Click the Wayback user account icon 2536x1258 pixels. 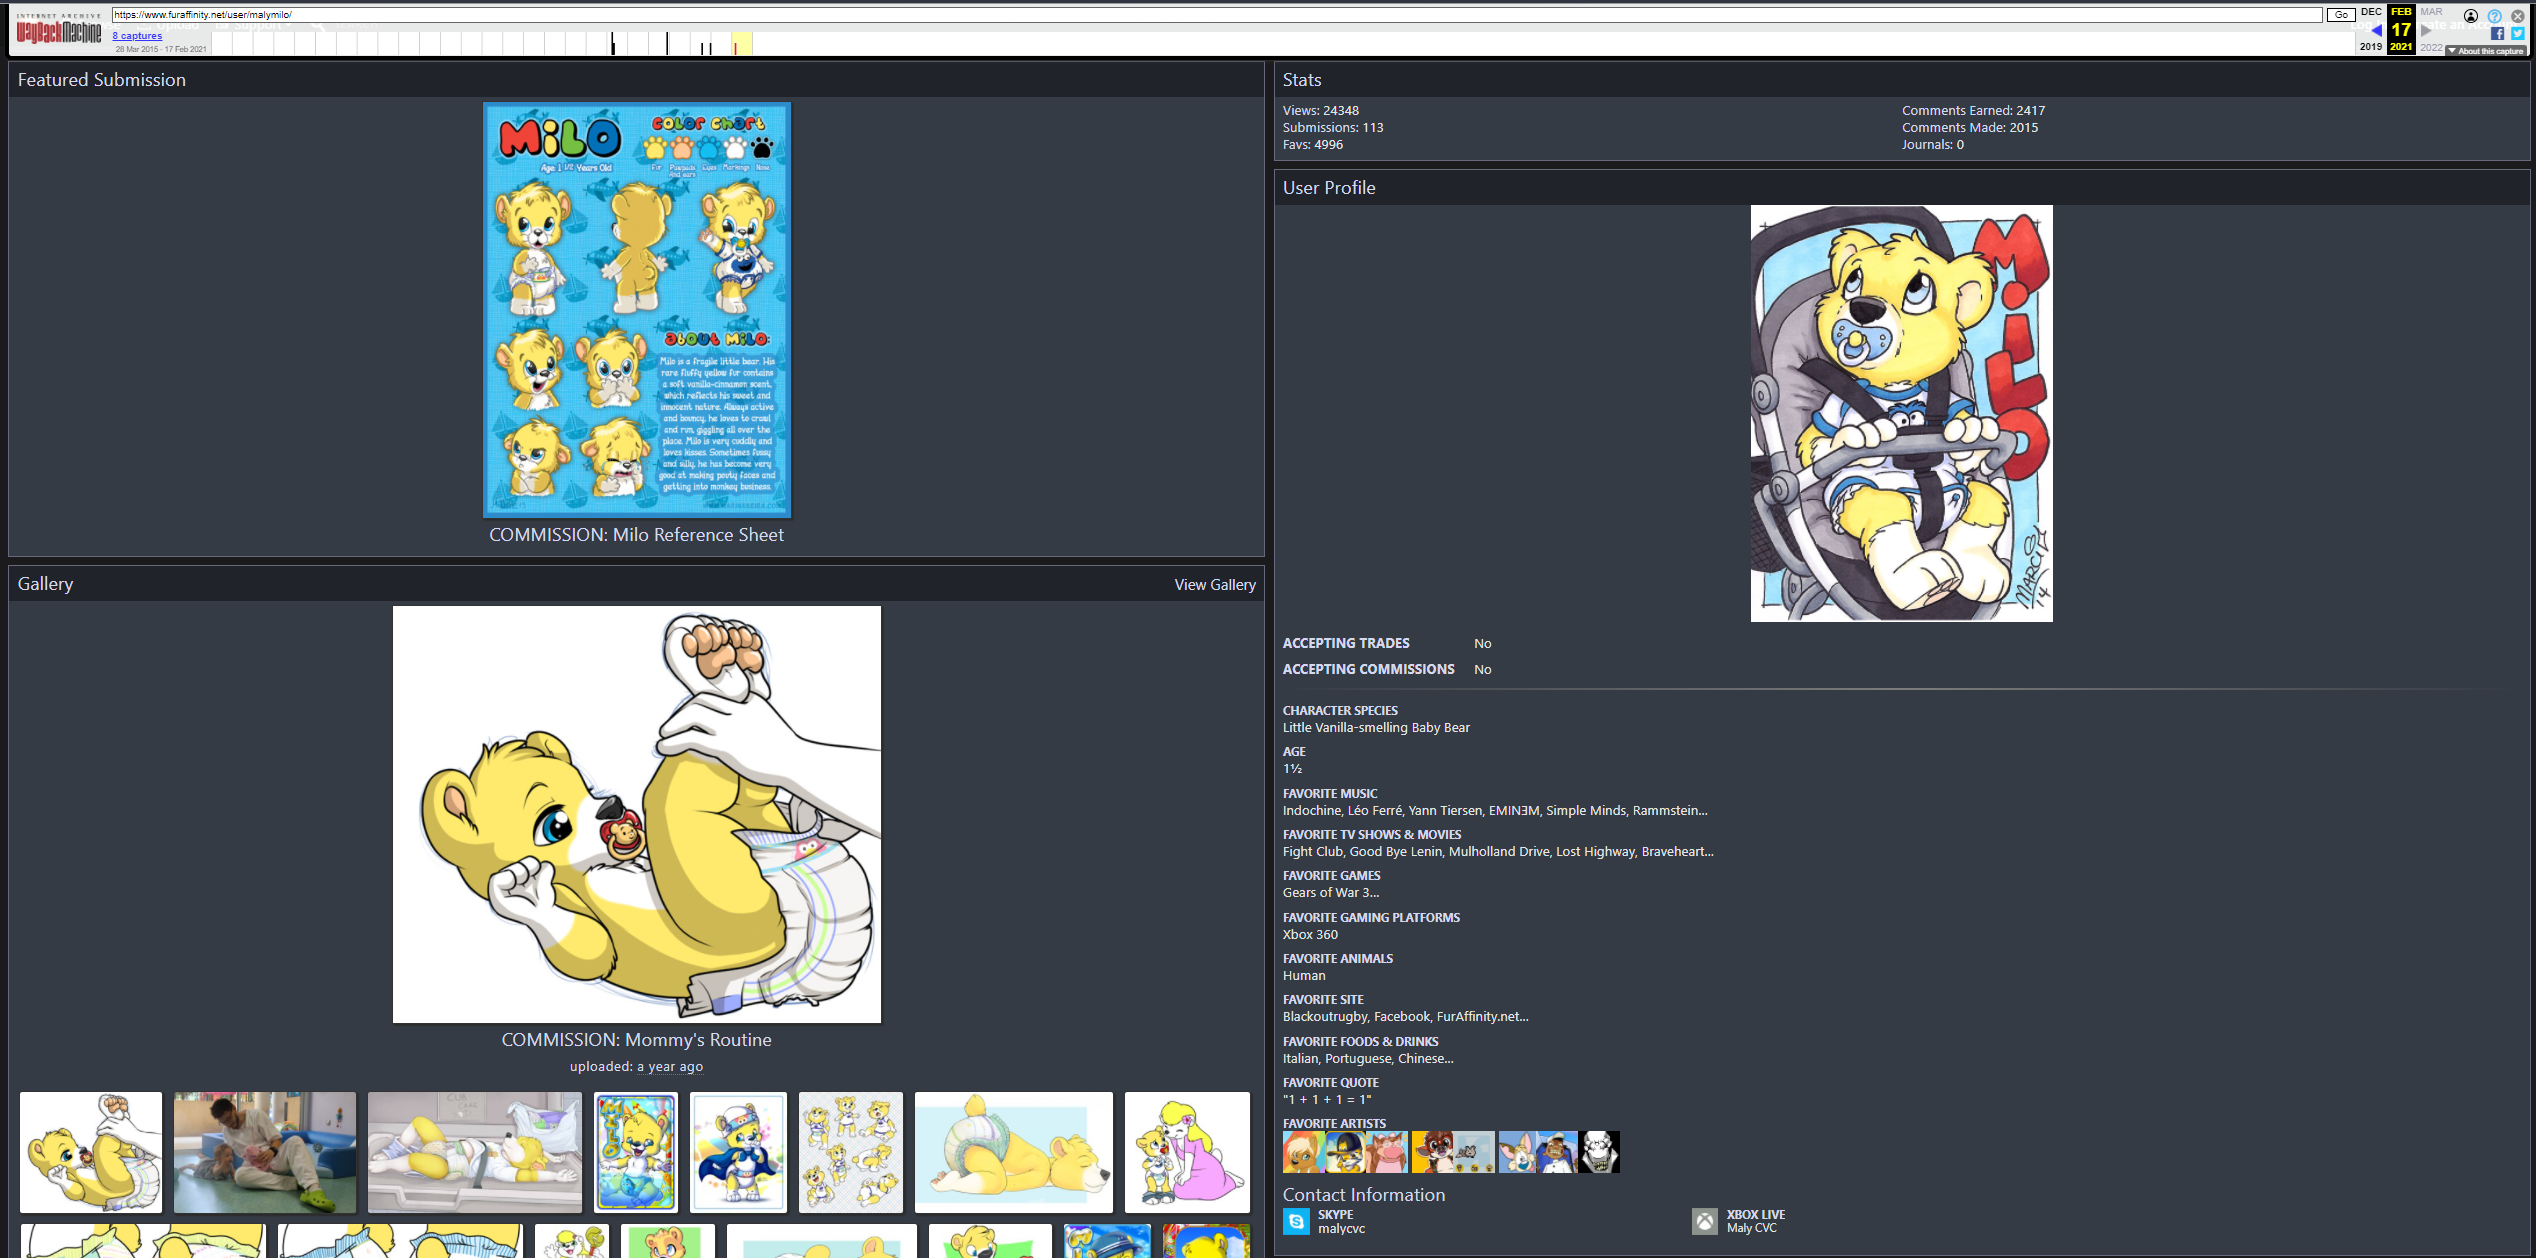click(2471, 16)
